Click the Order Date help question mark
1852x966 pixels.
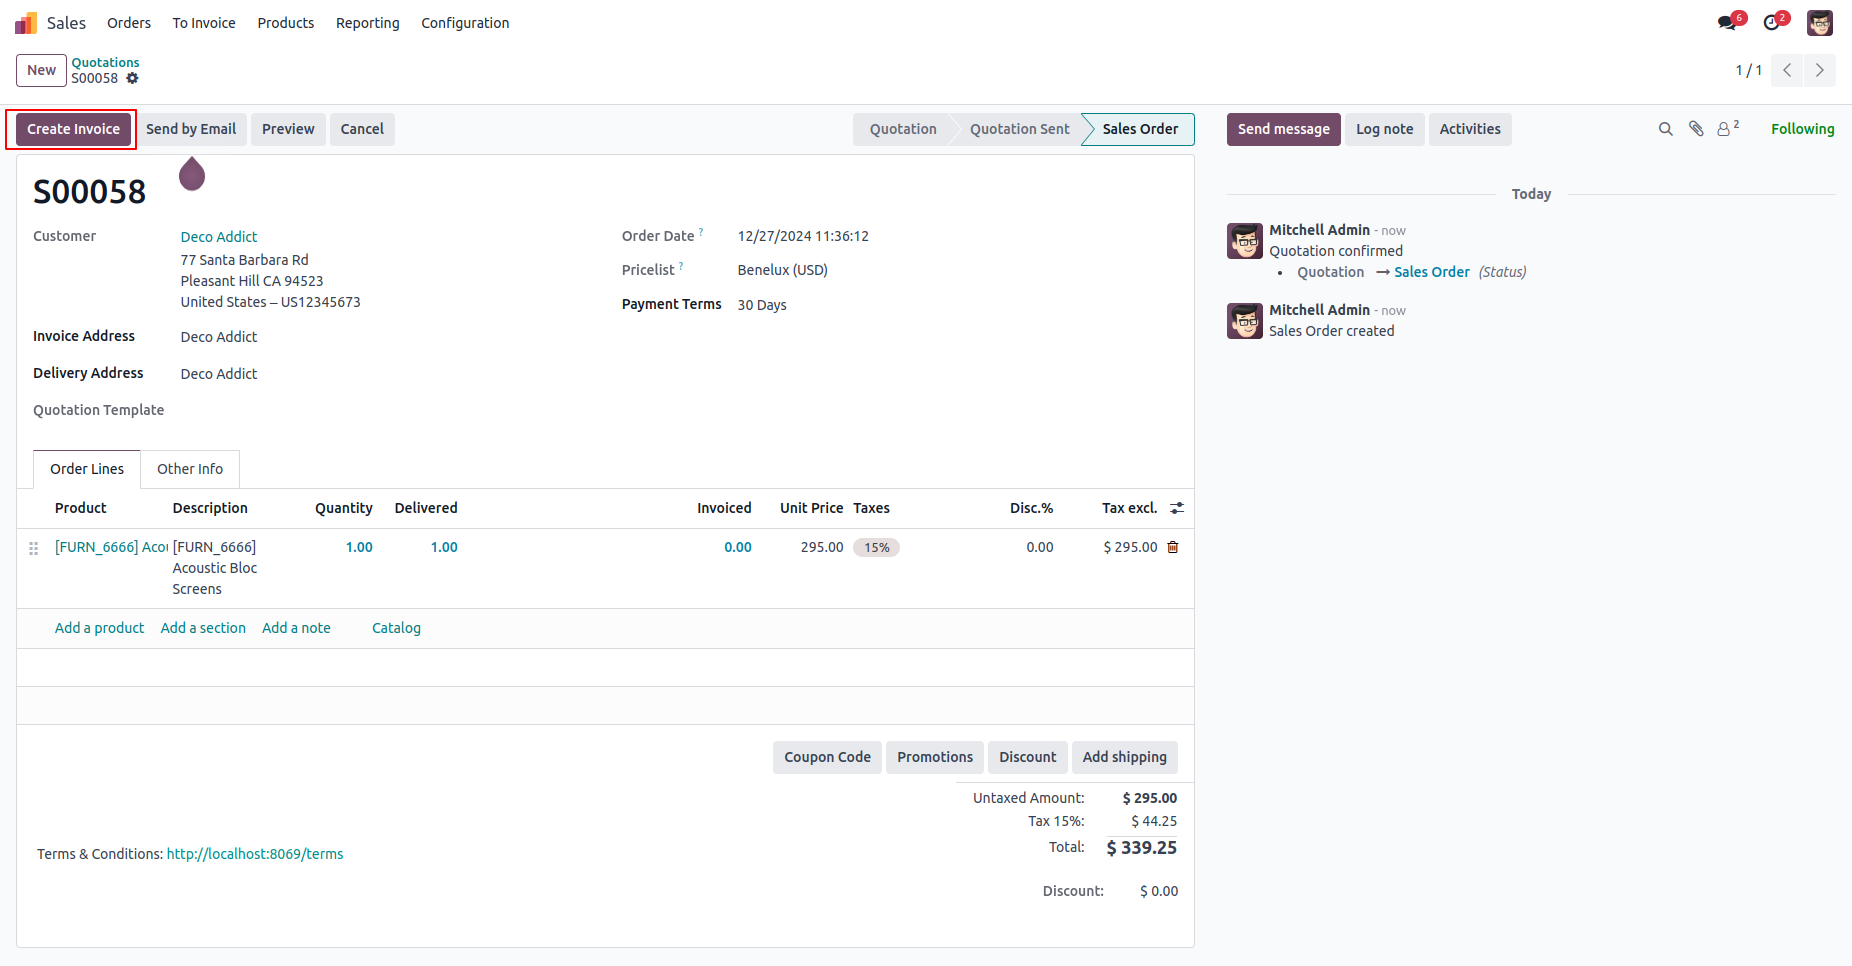coord(701,232)
